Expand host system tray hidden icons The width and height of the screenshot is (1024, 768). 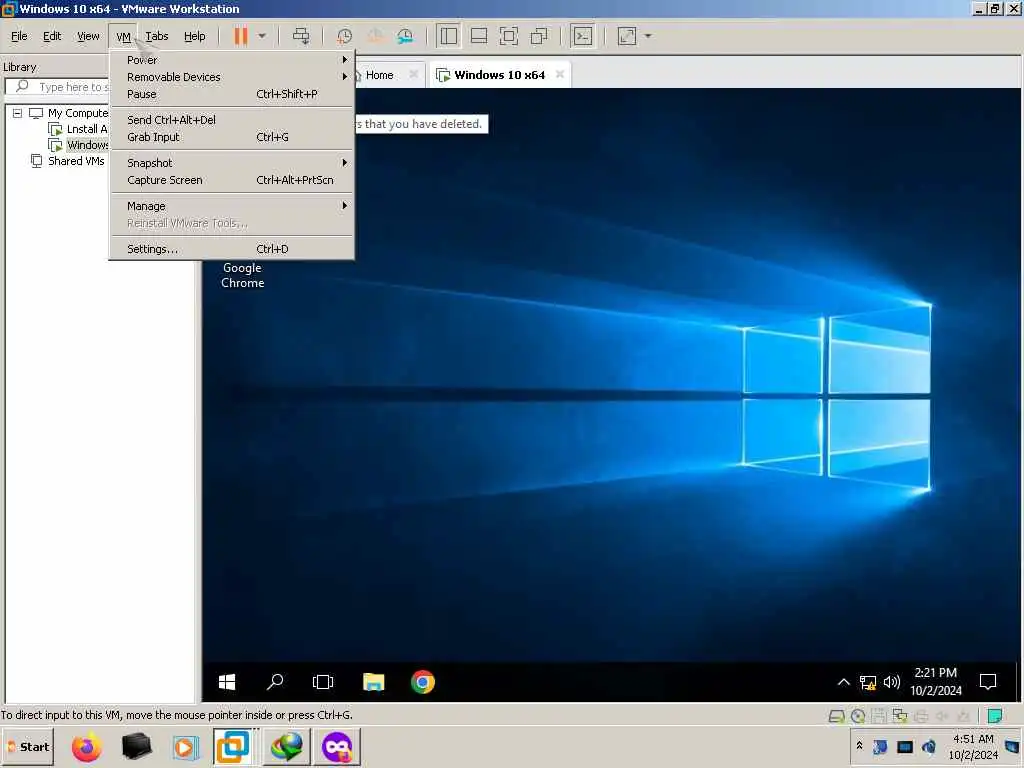tap(859, 746)
